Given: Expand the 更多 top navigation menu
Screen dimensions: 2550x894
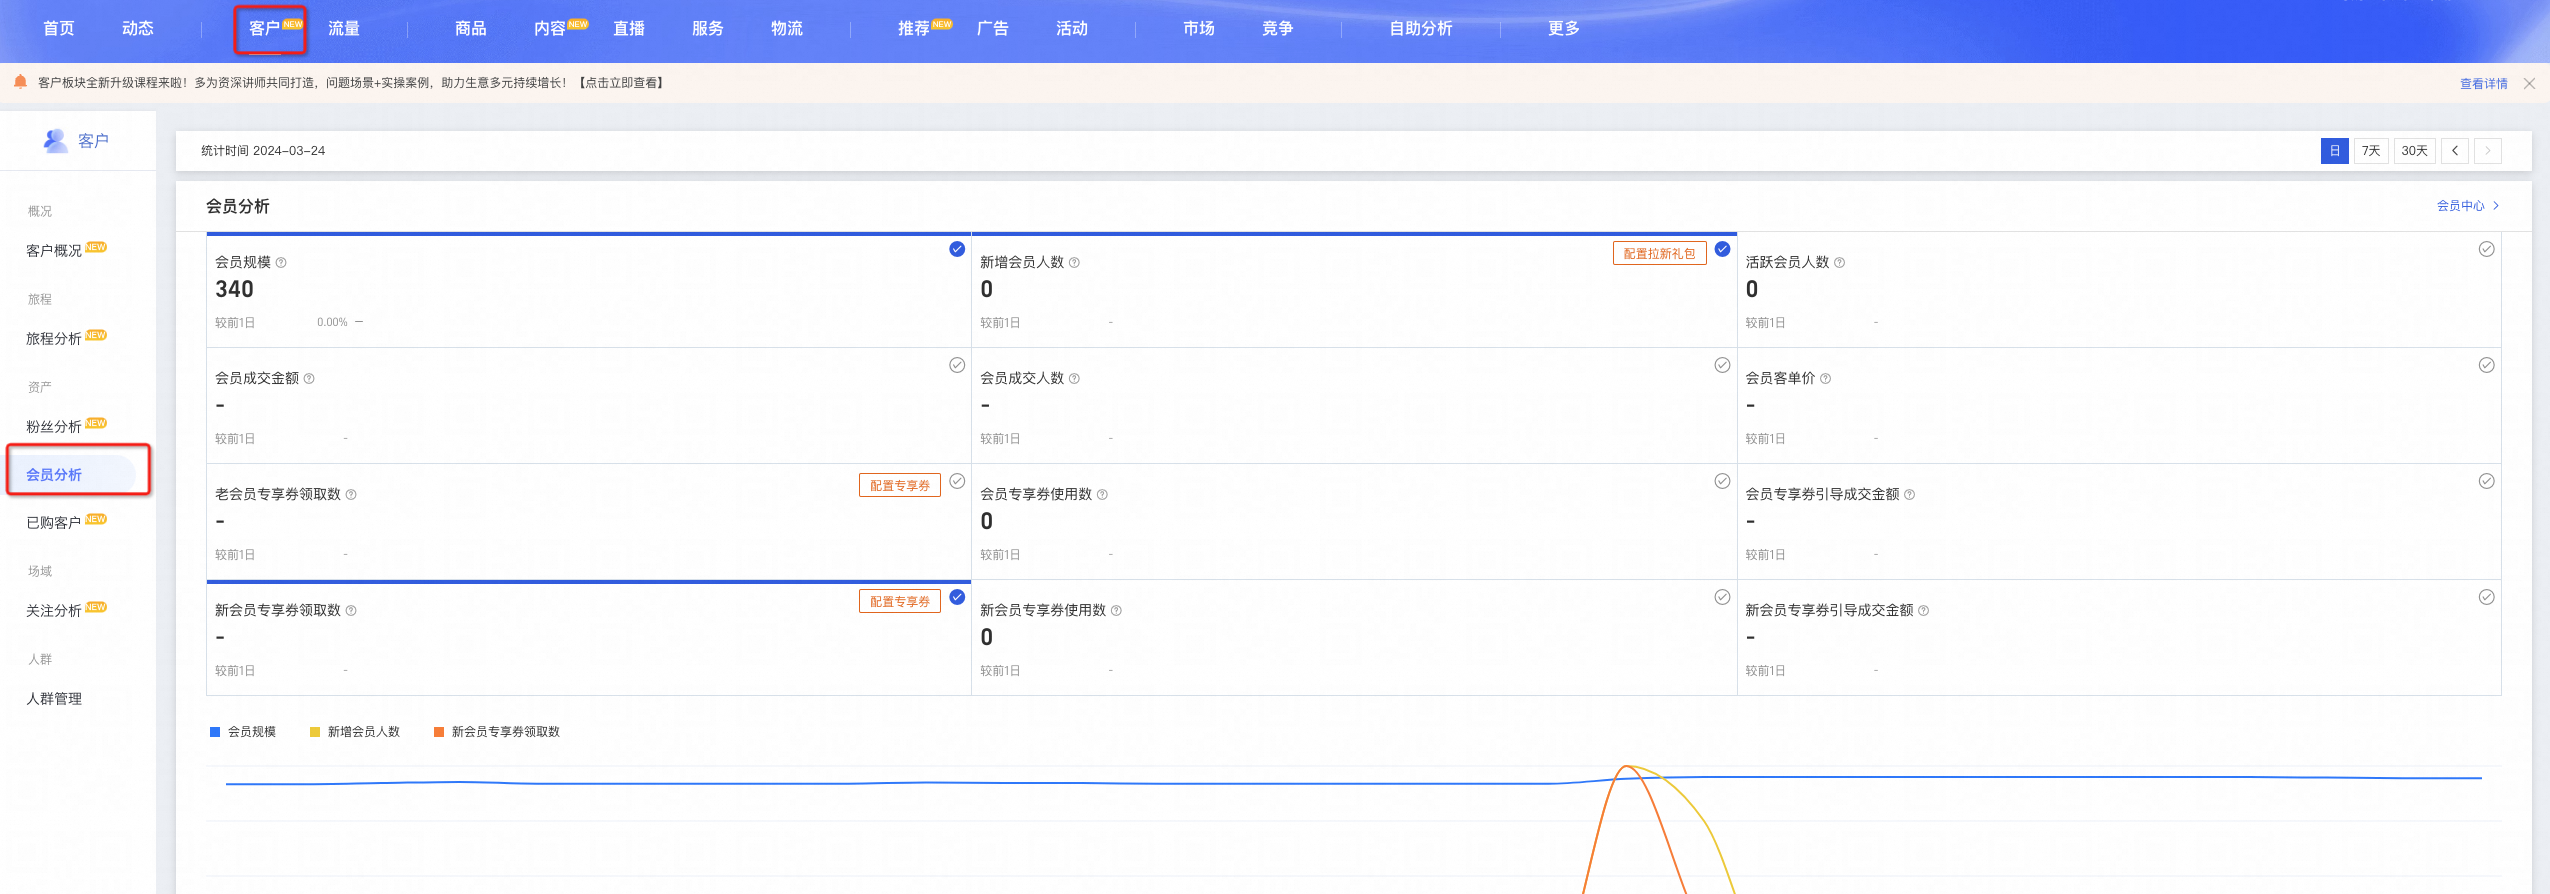Looking at the screenshot, I should [x=1564, y=29].
